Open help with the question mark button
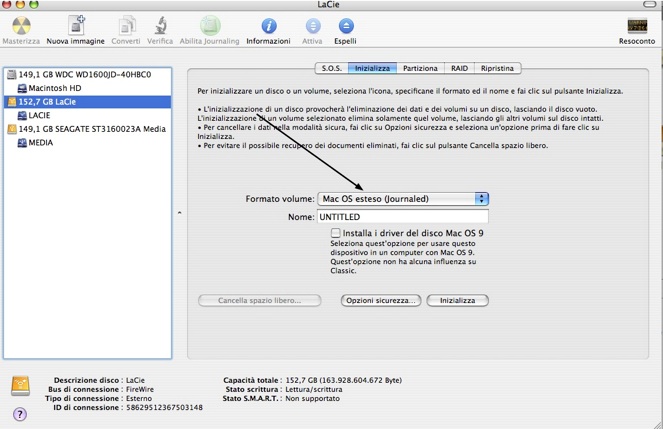Viewport: 663px width, 429px height. 20,414
